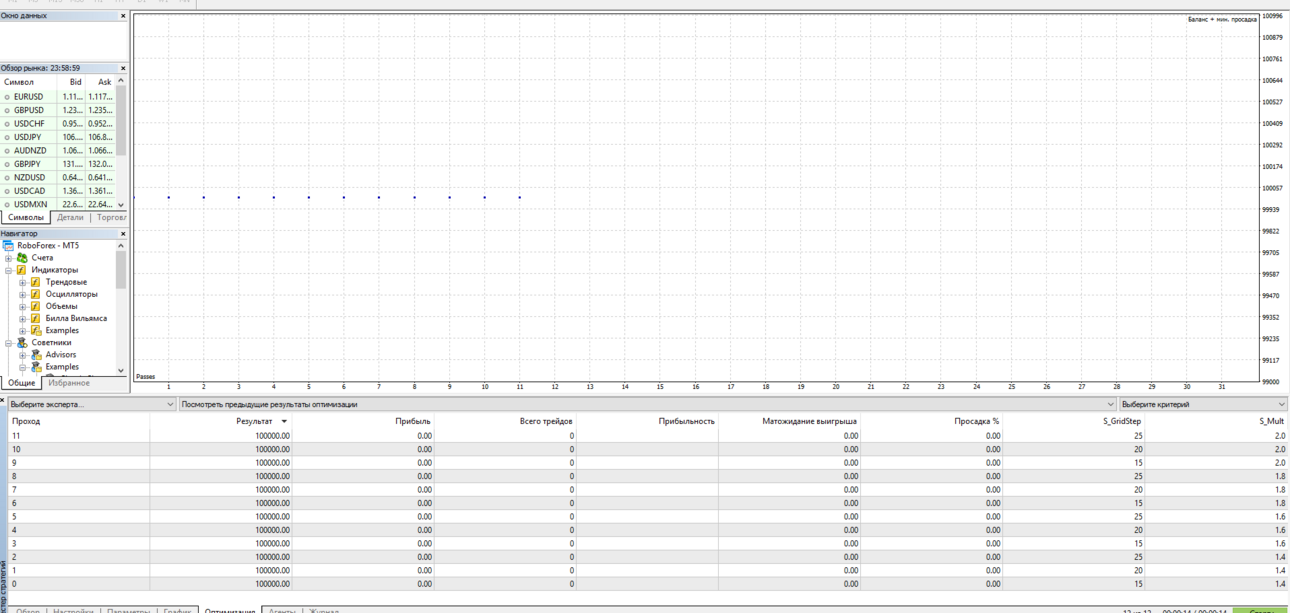Open the Общие tab in Navigator
This screenshot has width=1290, height=613.
[x=21, y=383]
